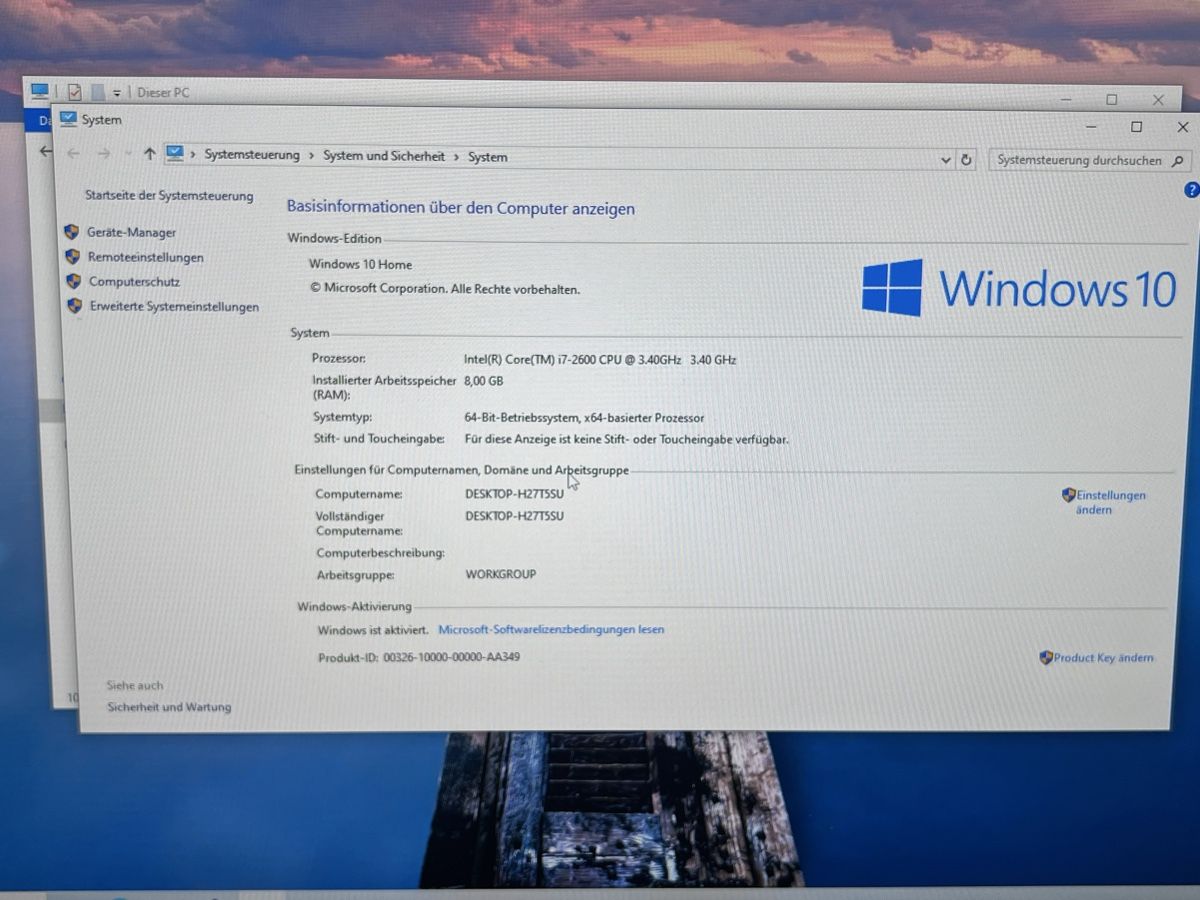
Task: Click the text Windows 10 Home
Action: [360, 265]
